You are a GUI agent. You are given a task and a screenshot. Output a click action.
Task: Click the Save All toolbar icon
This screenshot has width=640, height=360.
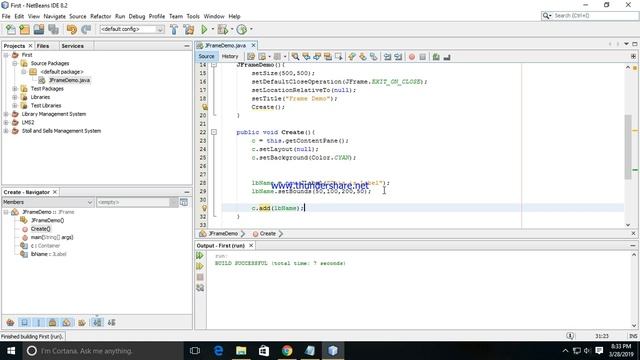[53, 29]
